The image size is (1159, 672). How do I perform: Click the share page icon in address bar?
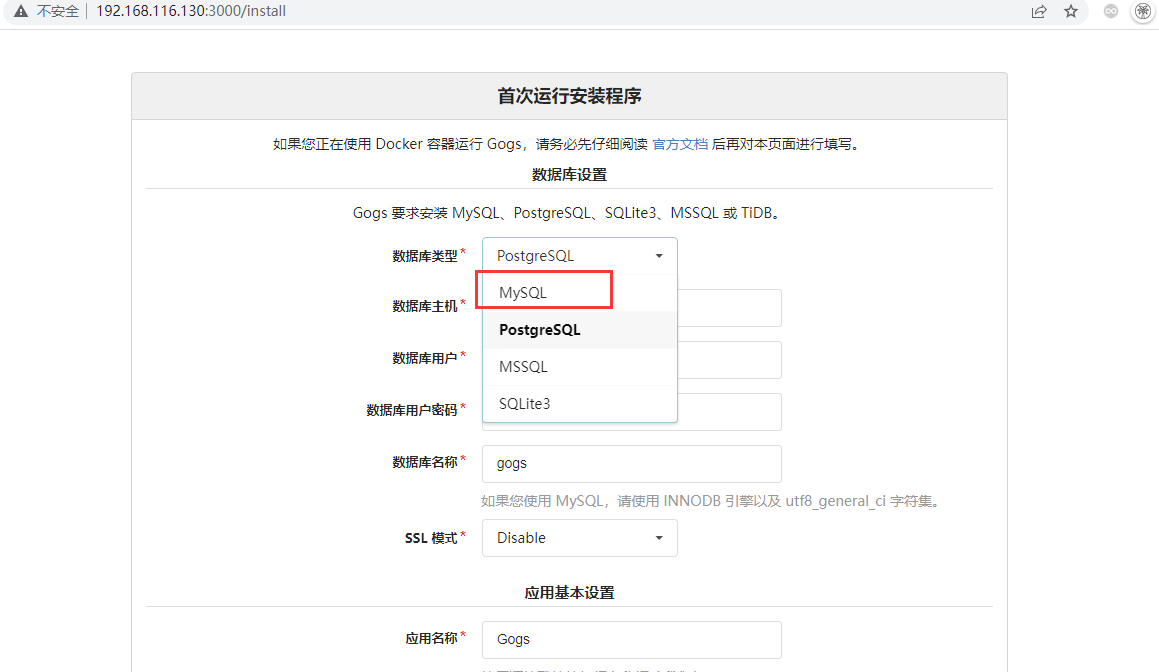pyautogui.click(x=1039, y=11)
